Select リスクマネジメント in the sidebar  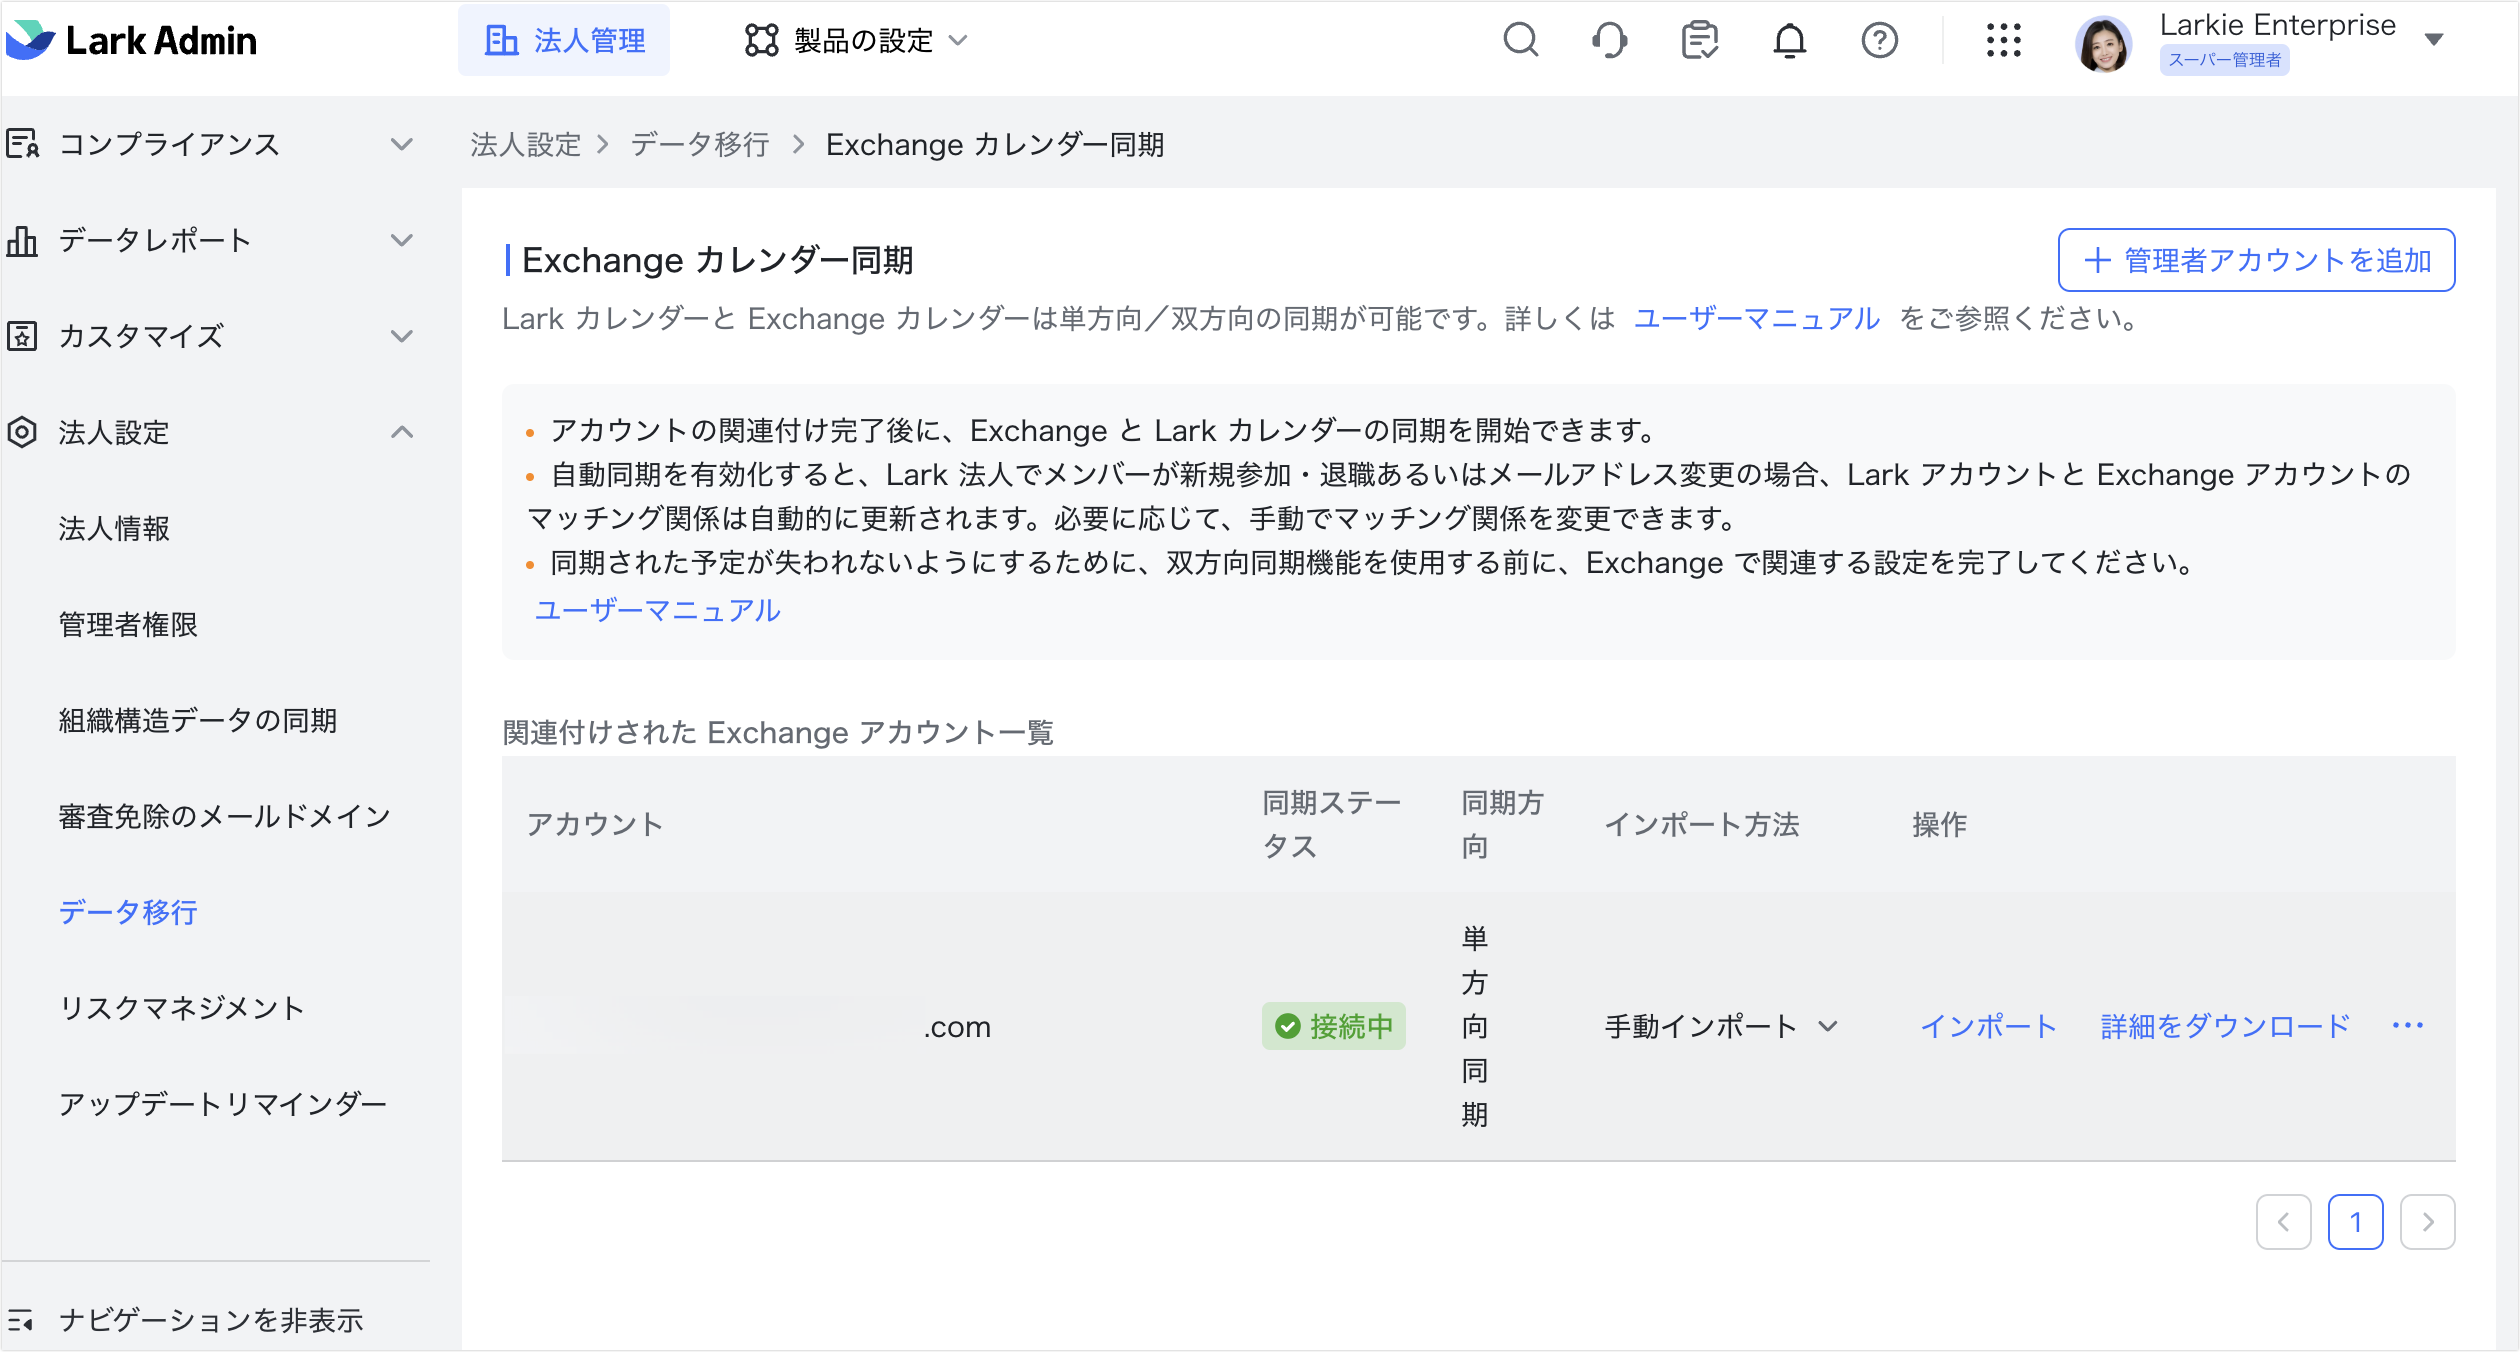point(183,1008)
